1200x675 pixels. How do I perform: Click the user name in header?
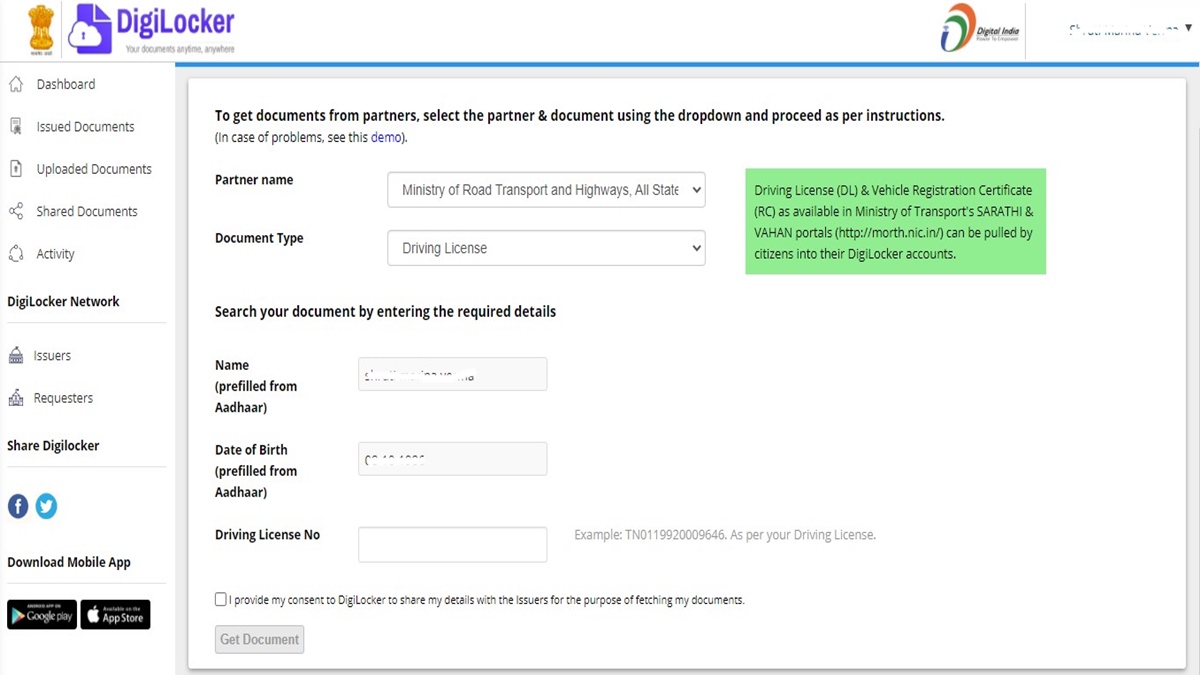tap(1125, 31)
